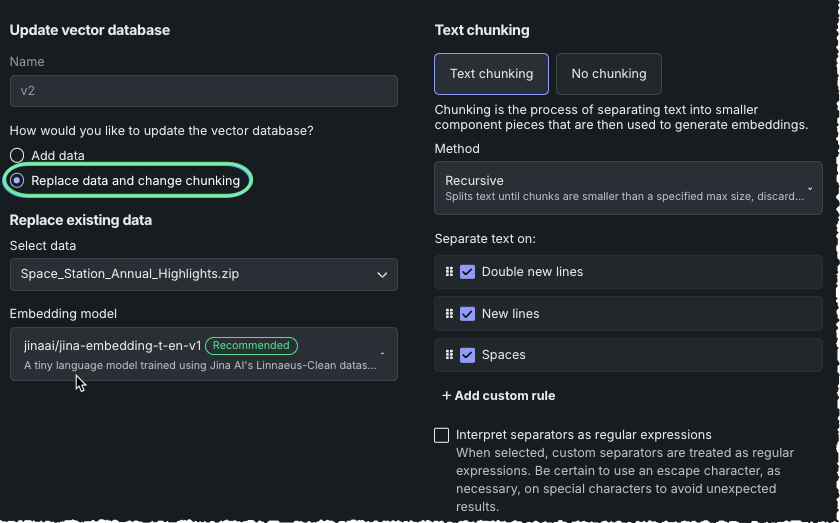The image size is (840, 523).
Task: Click the vector database Name field
Action: point(203,91)
